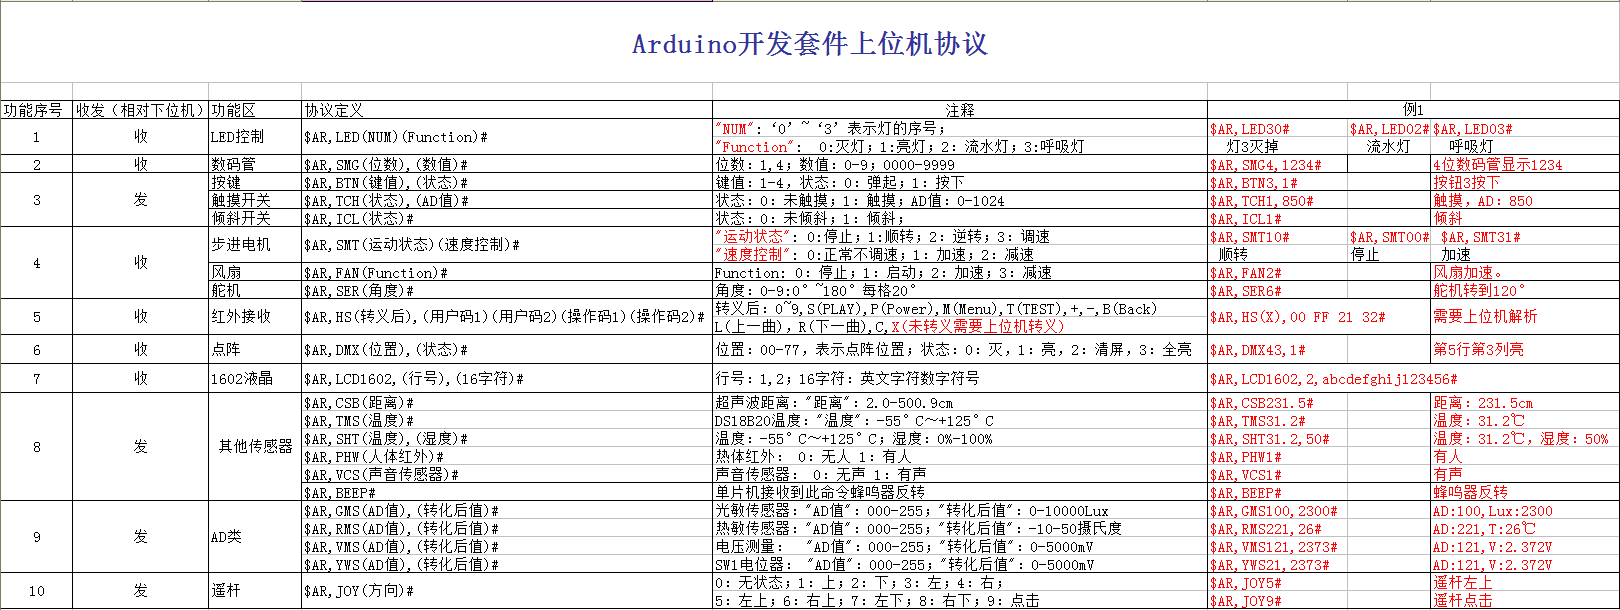Click the 遥杆 function cell
1620x610 pixels.
[x=255, y=590]
